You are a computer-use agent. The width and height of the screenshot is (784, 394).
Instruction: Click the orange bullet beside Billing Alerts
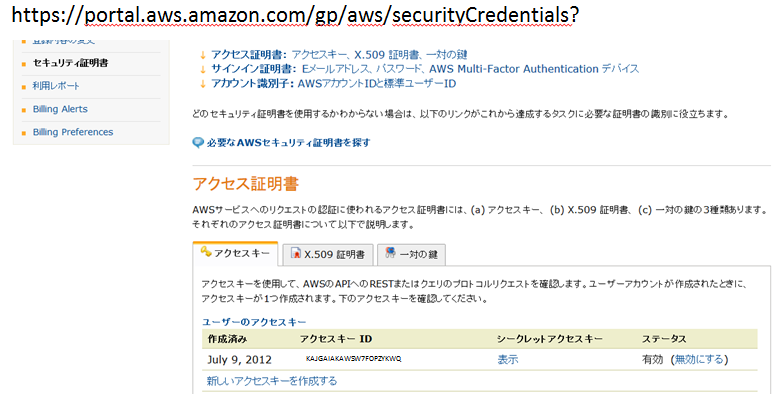24,110
